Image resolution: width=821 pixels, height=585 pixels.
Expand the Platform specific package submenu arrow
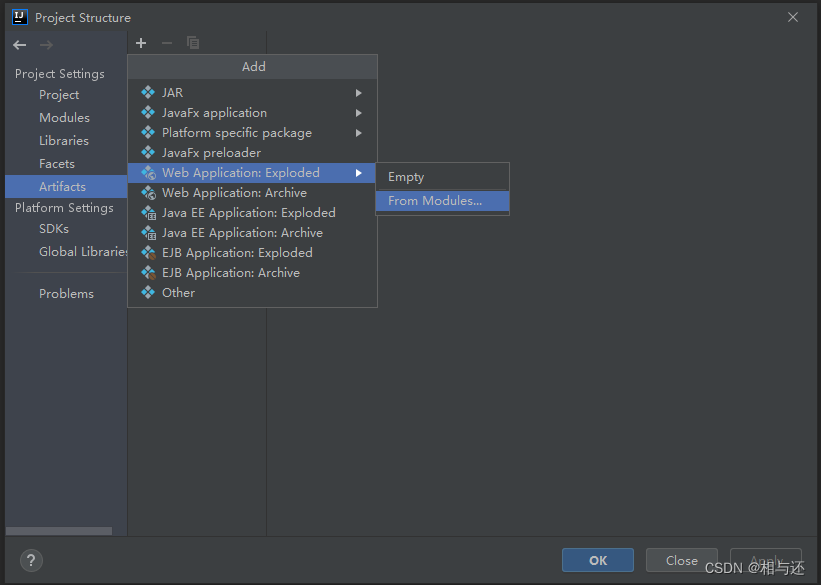point(359,133)
